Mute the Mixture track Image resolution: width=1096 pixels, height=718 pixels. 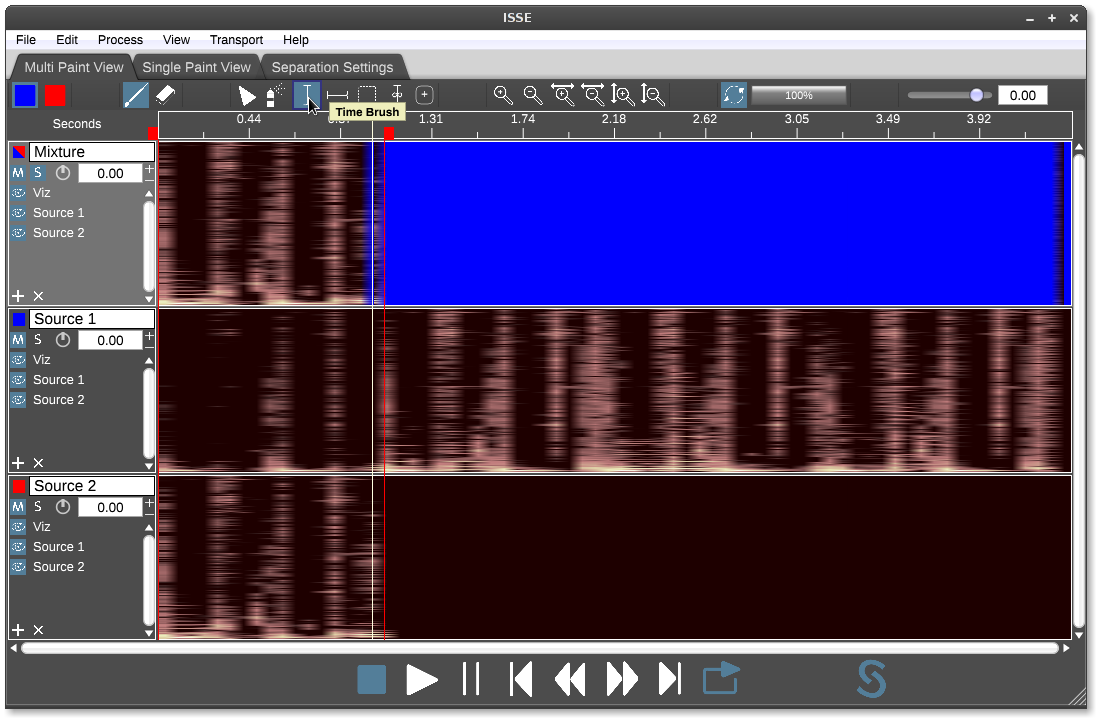coord(18,173)
